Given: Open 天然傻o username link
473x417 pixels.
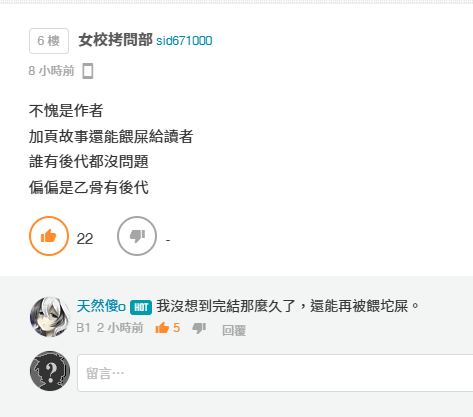Looking at the screenshot, I should (x=101, y=306).
